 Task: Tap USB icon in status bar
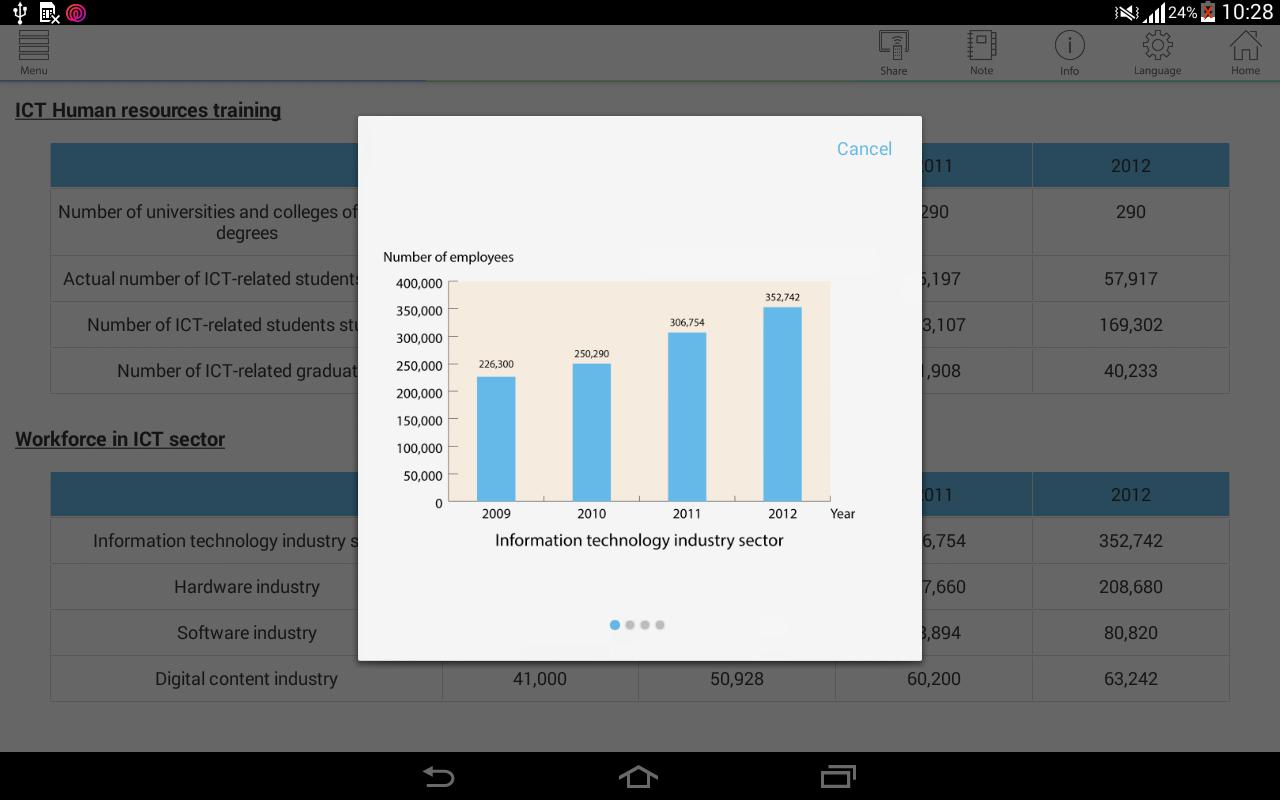[x=20, y=13]
